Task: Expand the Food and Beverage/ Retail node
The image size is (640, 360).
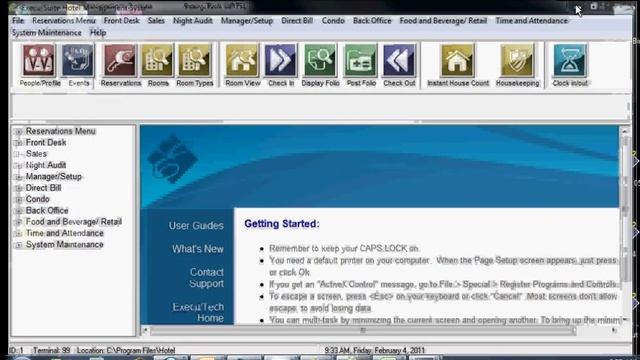Action: pyautogui.click(x=18, y=222)
